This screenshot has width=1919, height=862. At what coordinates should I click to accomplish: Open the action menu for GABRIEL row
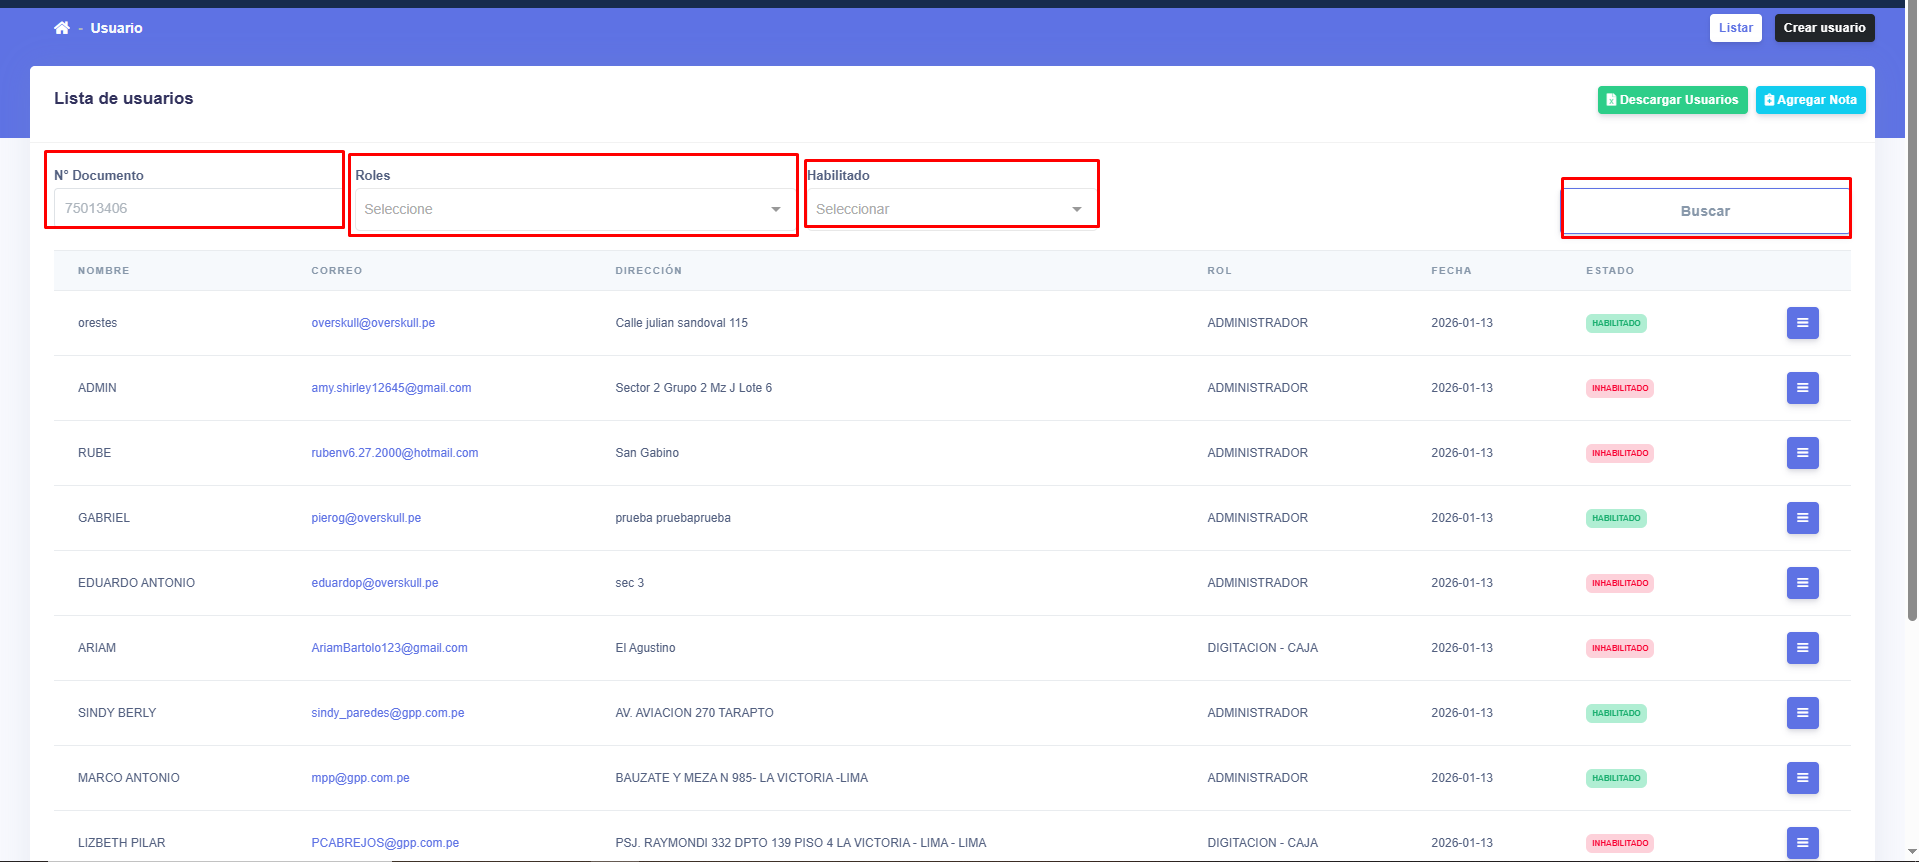pos(1802,518)
